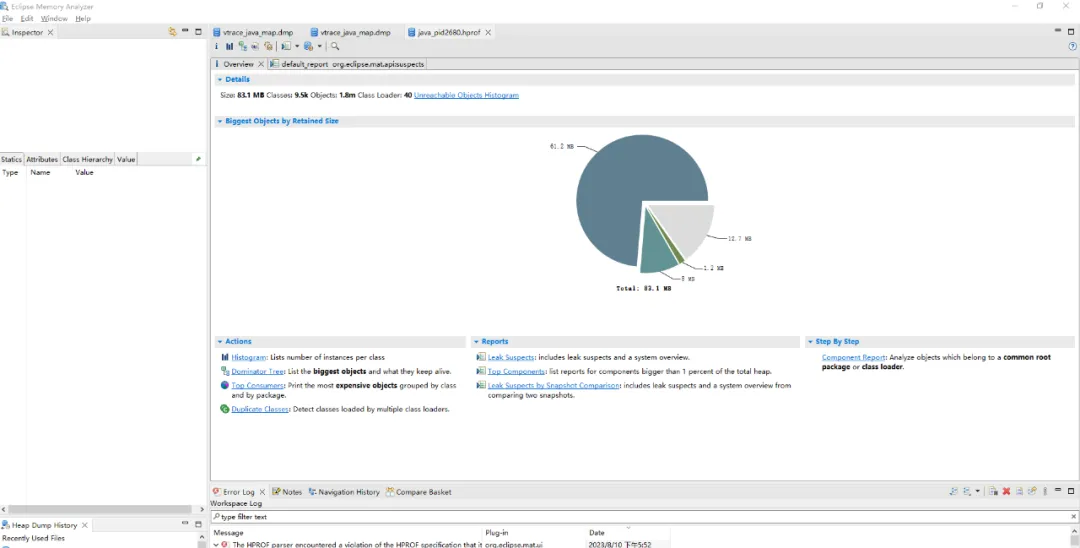
Task: Open the Leak Suspects report link
Action: (x=510, y=357)
